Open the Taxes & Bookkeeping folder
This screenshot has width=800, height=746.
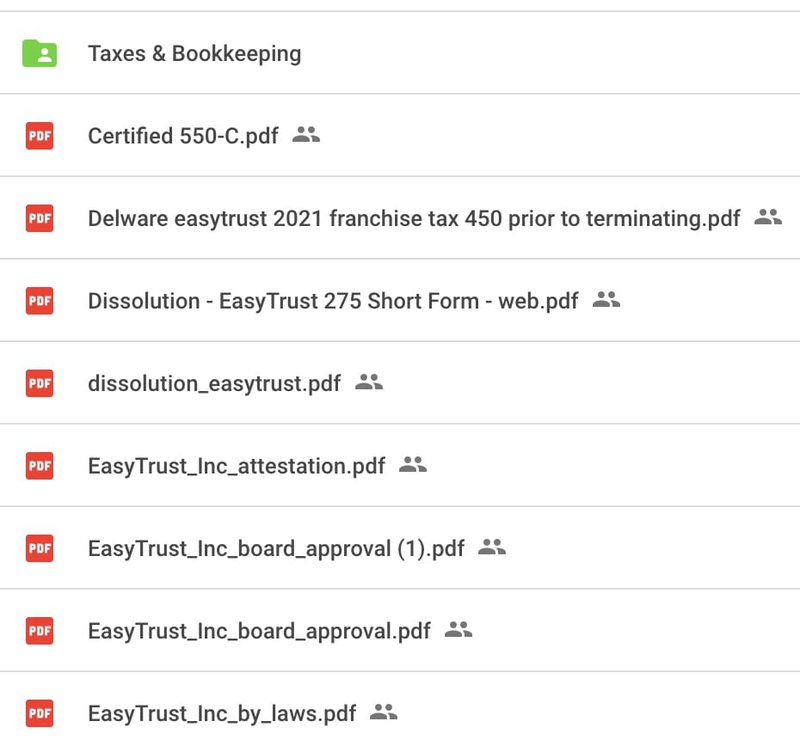[x=194, y=54]
